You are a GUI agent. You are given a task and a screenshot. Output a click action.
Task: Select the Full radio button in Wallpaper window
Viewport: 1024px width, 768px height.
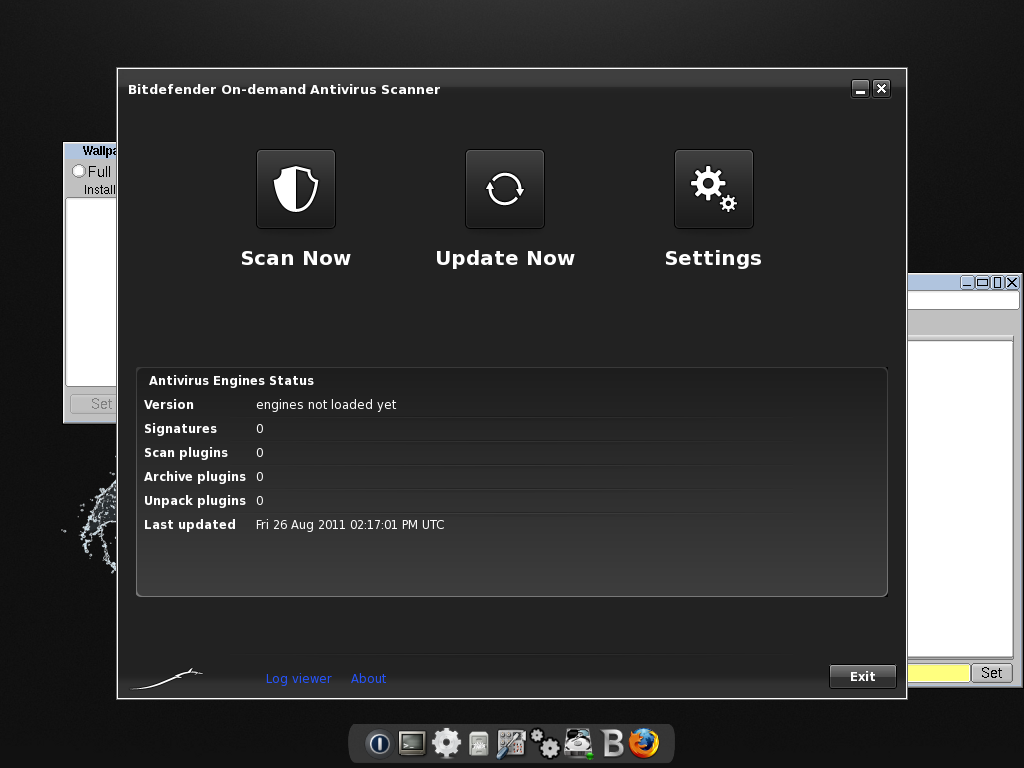(79, 171)
